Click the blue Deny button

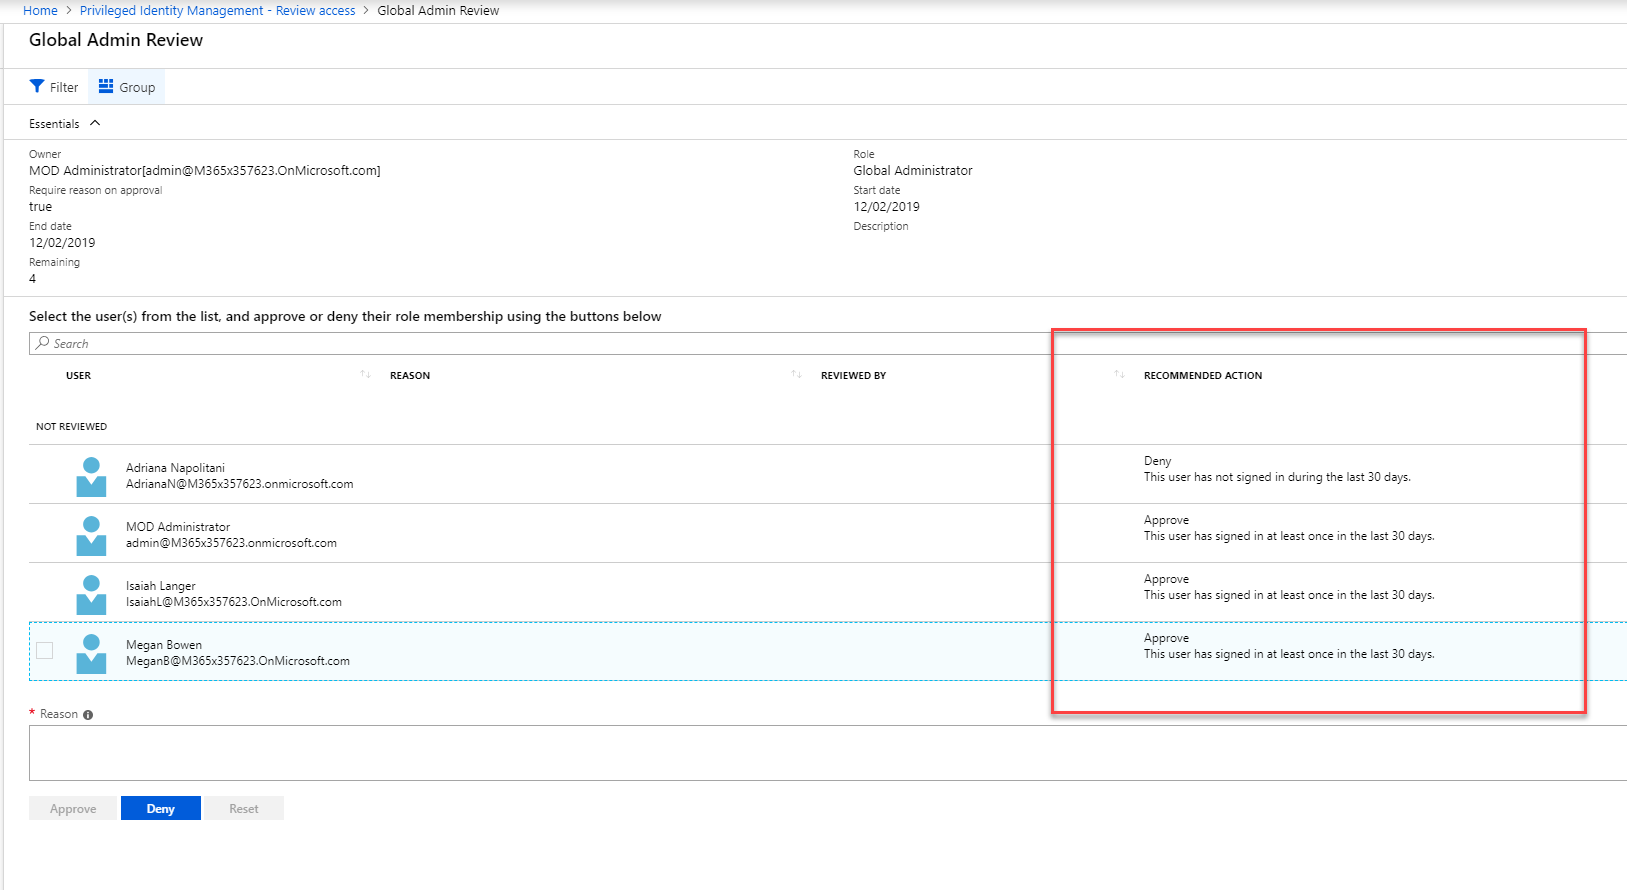pyautogui.click(x=161, y=808)
